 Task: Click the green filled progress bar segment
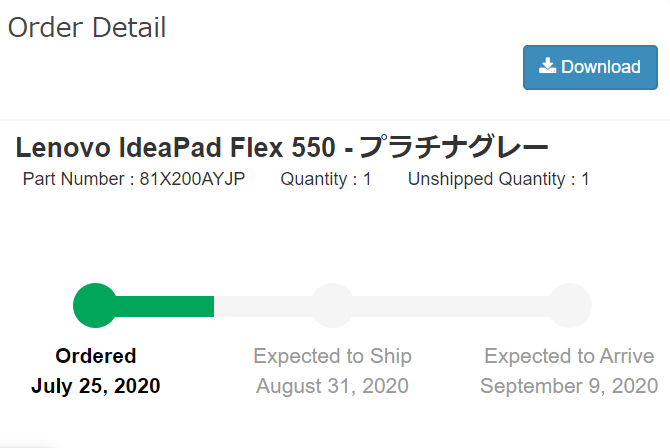(x=165, y=306)
